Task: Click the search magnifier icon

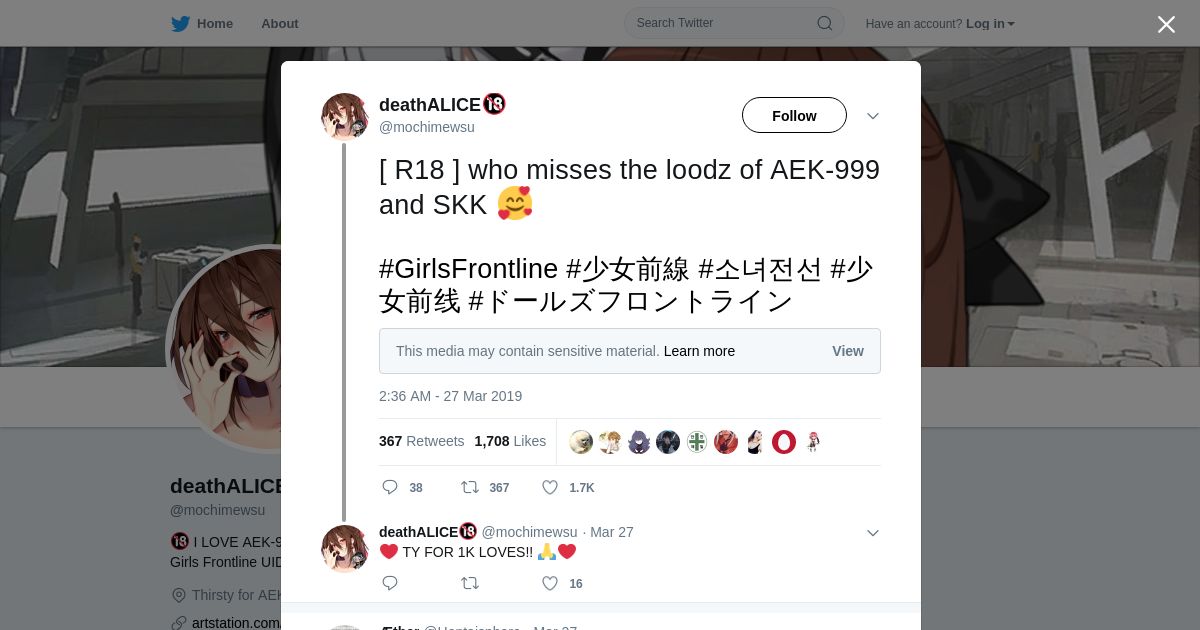Action: pos(825,23)
